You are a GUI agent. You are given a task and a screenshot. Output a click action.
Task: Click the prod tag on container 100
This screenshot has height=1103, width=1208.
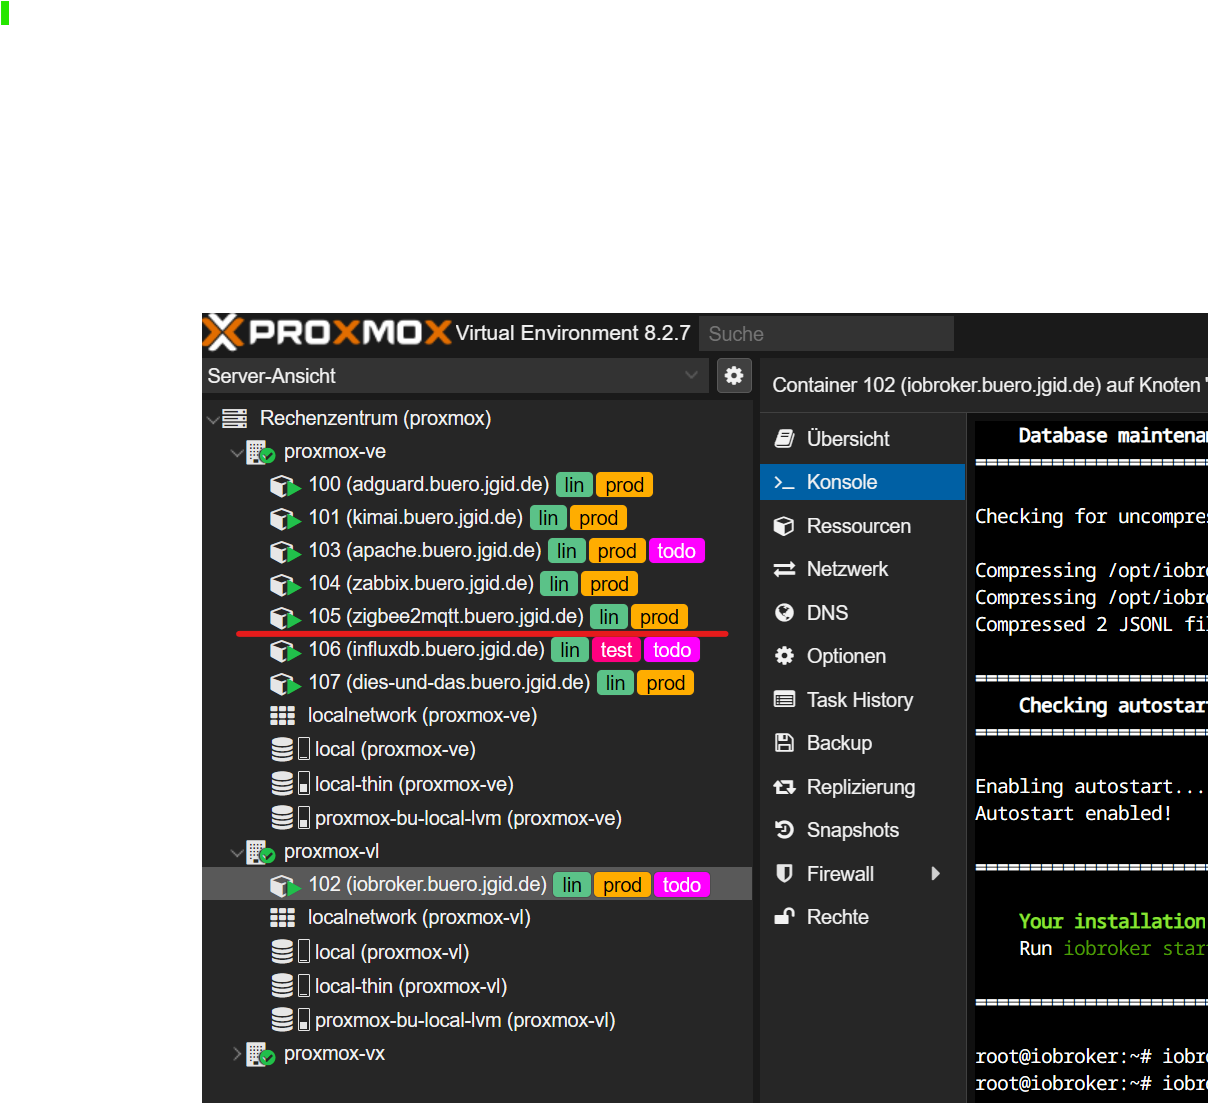click(x=625, y=485)
